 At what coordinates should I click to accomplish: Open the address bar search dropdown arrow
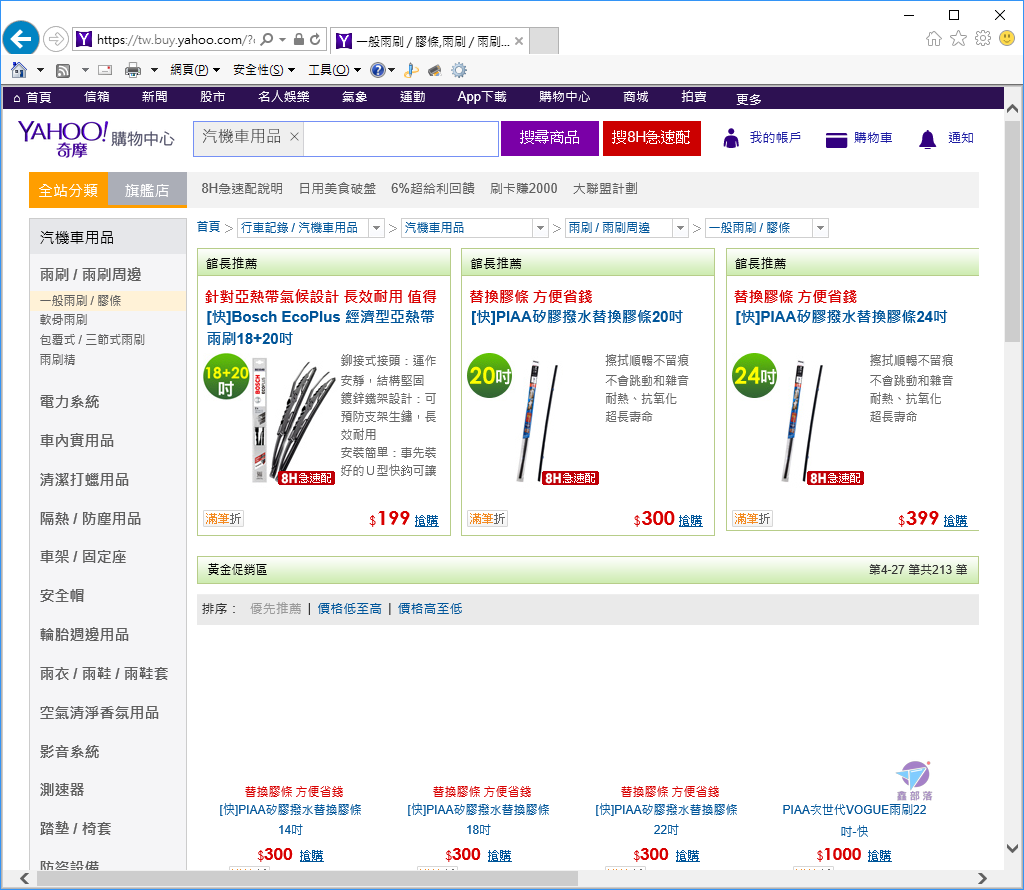(x=282, y=39)
